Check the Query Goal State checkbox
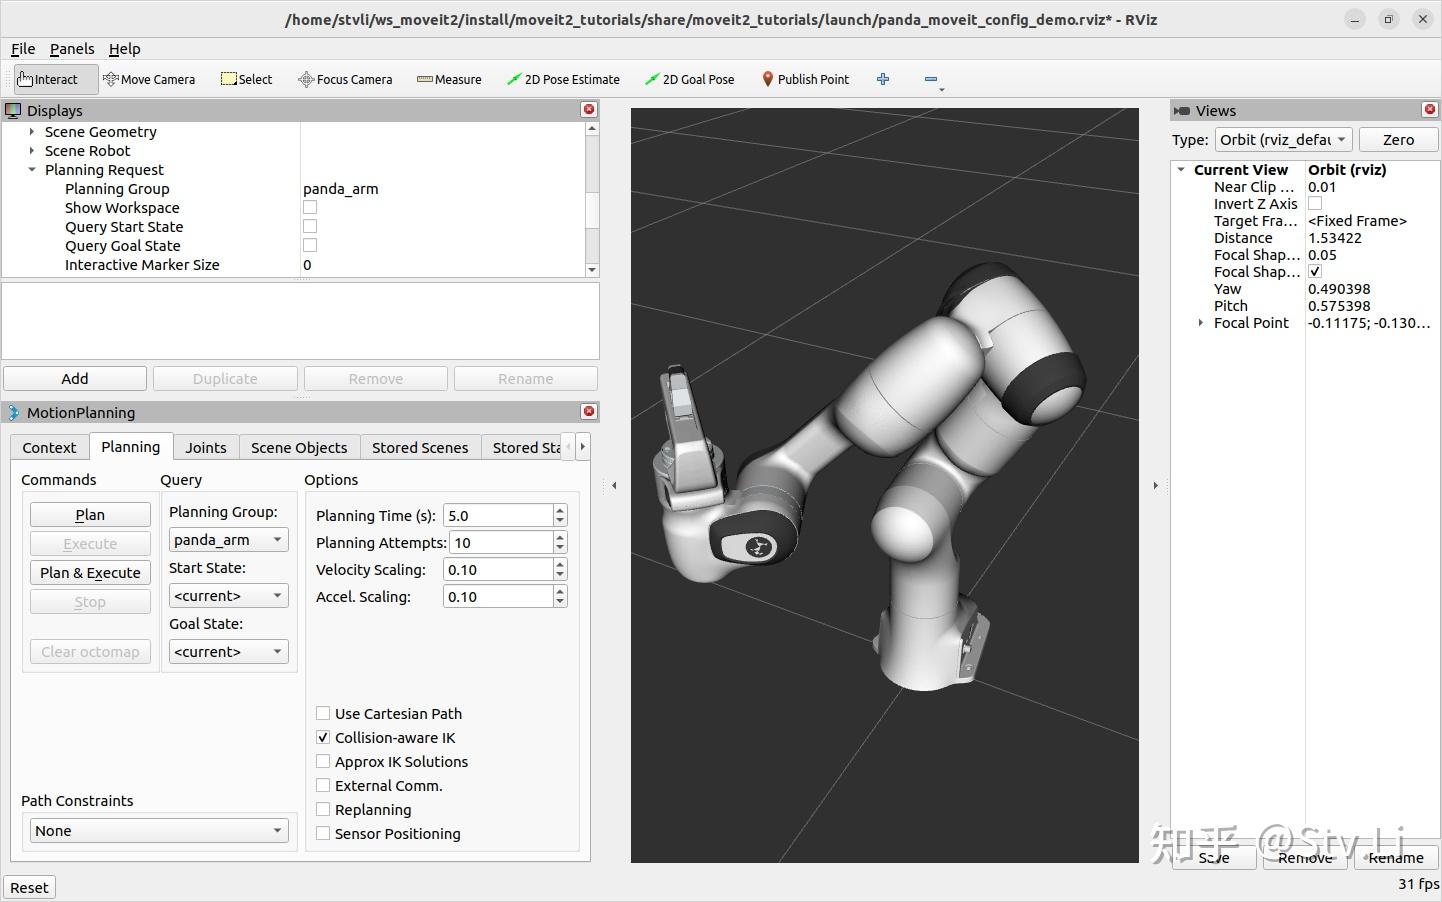The height and width of the screenshot is (902, 1442). pyautogui.click(x=310, y=245)
